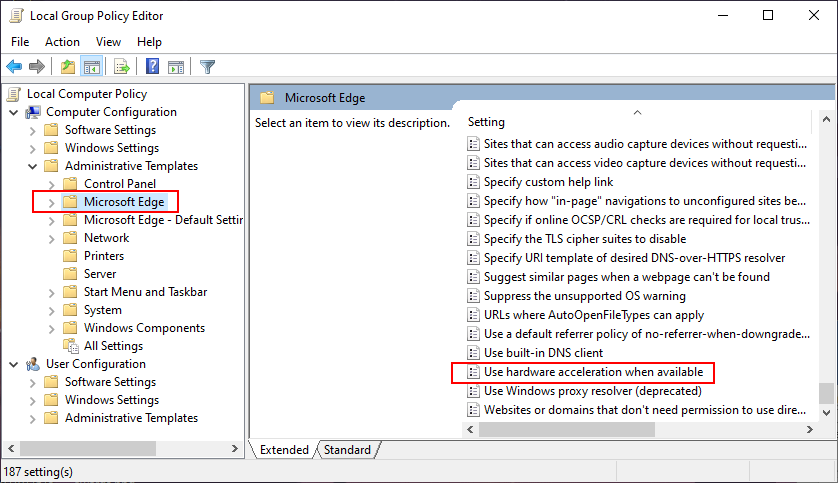Open the Action menu
This screenshot has width=838, height=483.
coord(62,42)
